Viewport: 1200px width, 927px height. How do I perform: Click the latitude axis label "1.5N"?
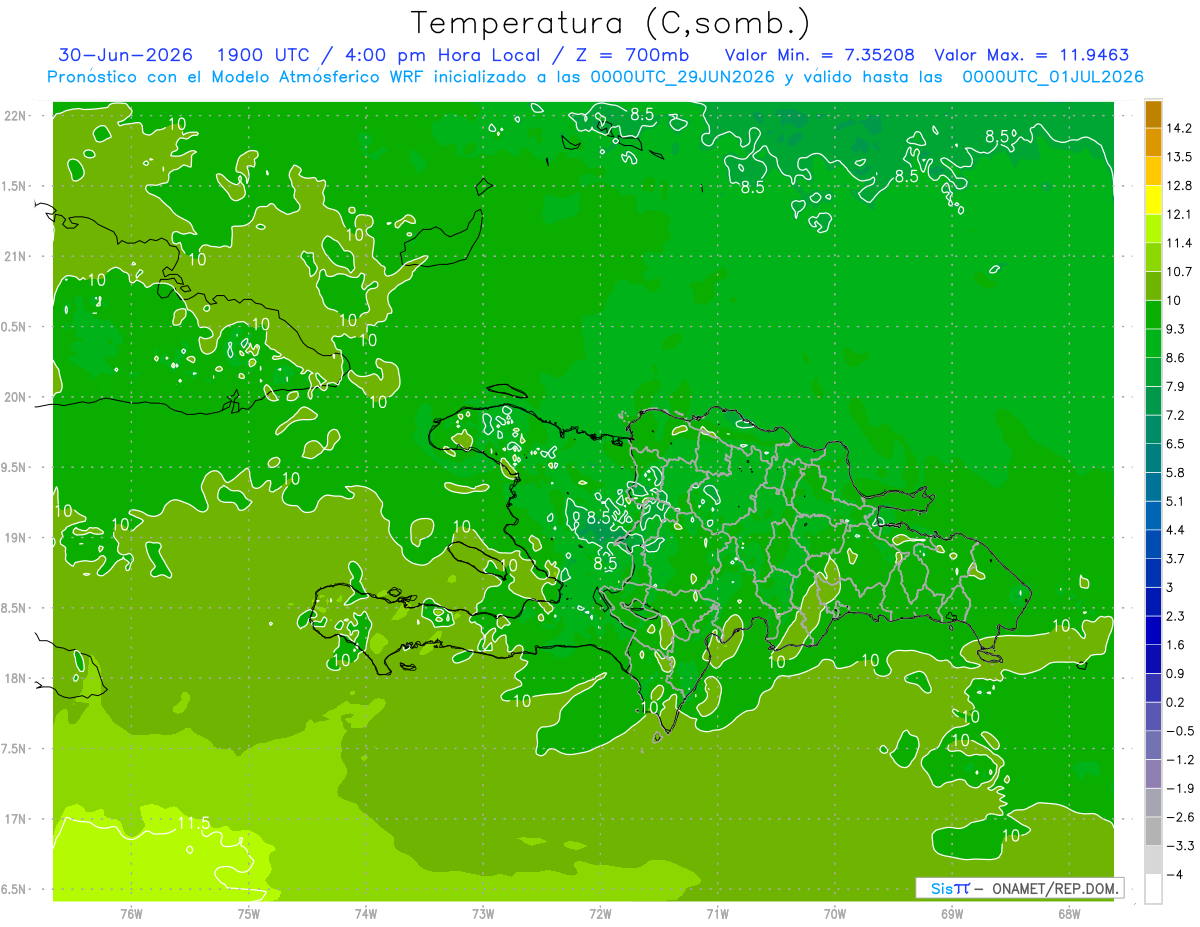pyautogui.click(x=15, y=186)
